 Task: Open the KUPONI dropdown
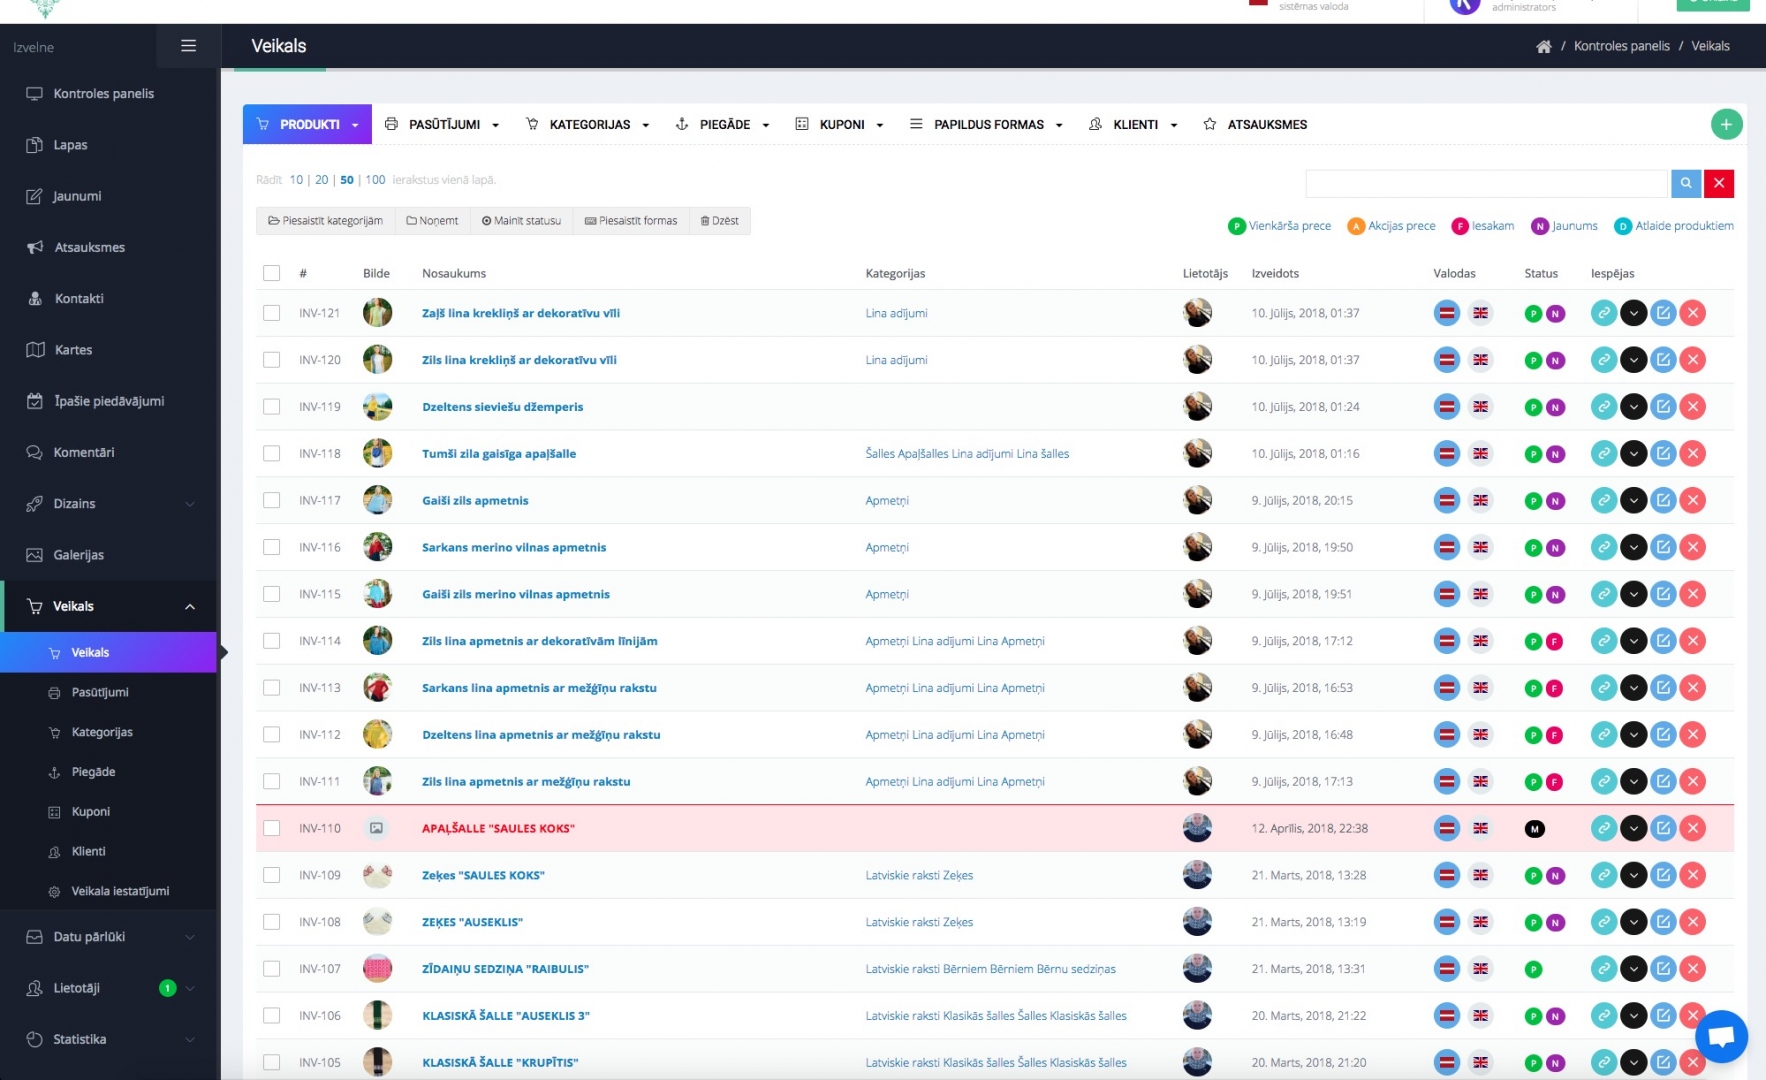pos(839,124)
